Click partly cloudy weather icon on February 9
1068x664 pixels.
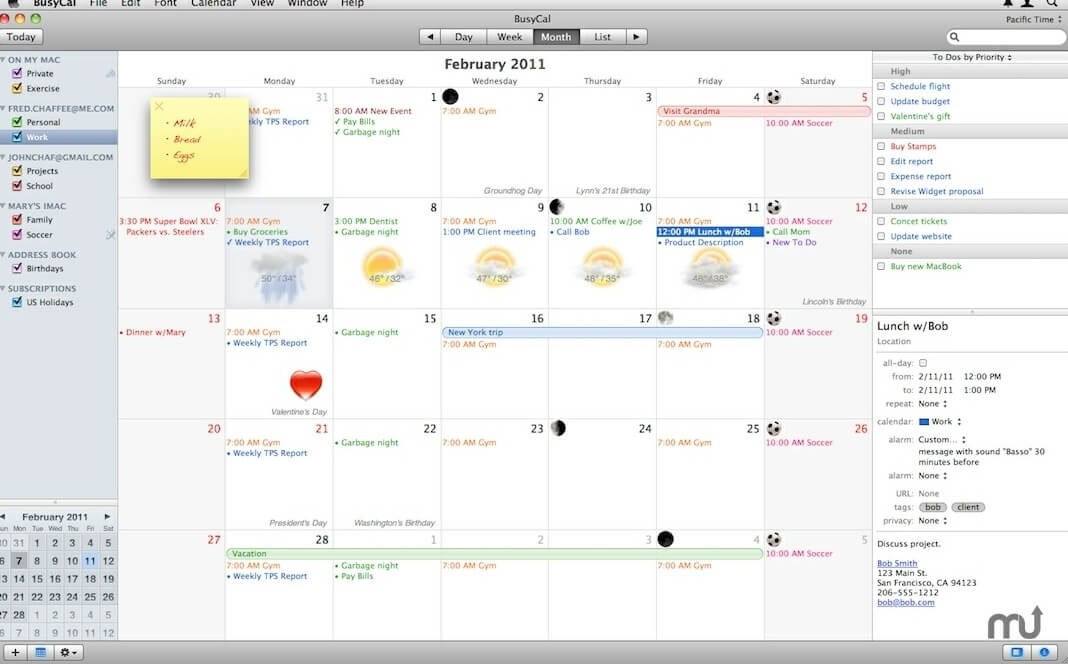pyautogui.click(x=493, y=268)
